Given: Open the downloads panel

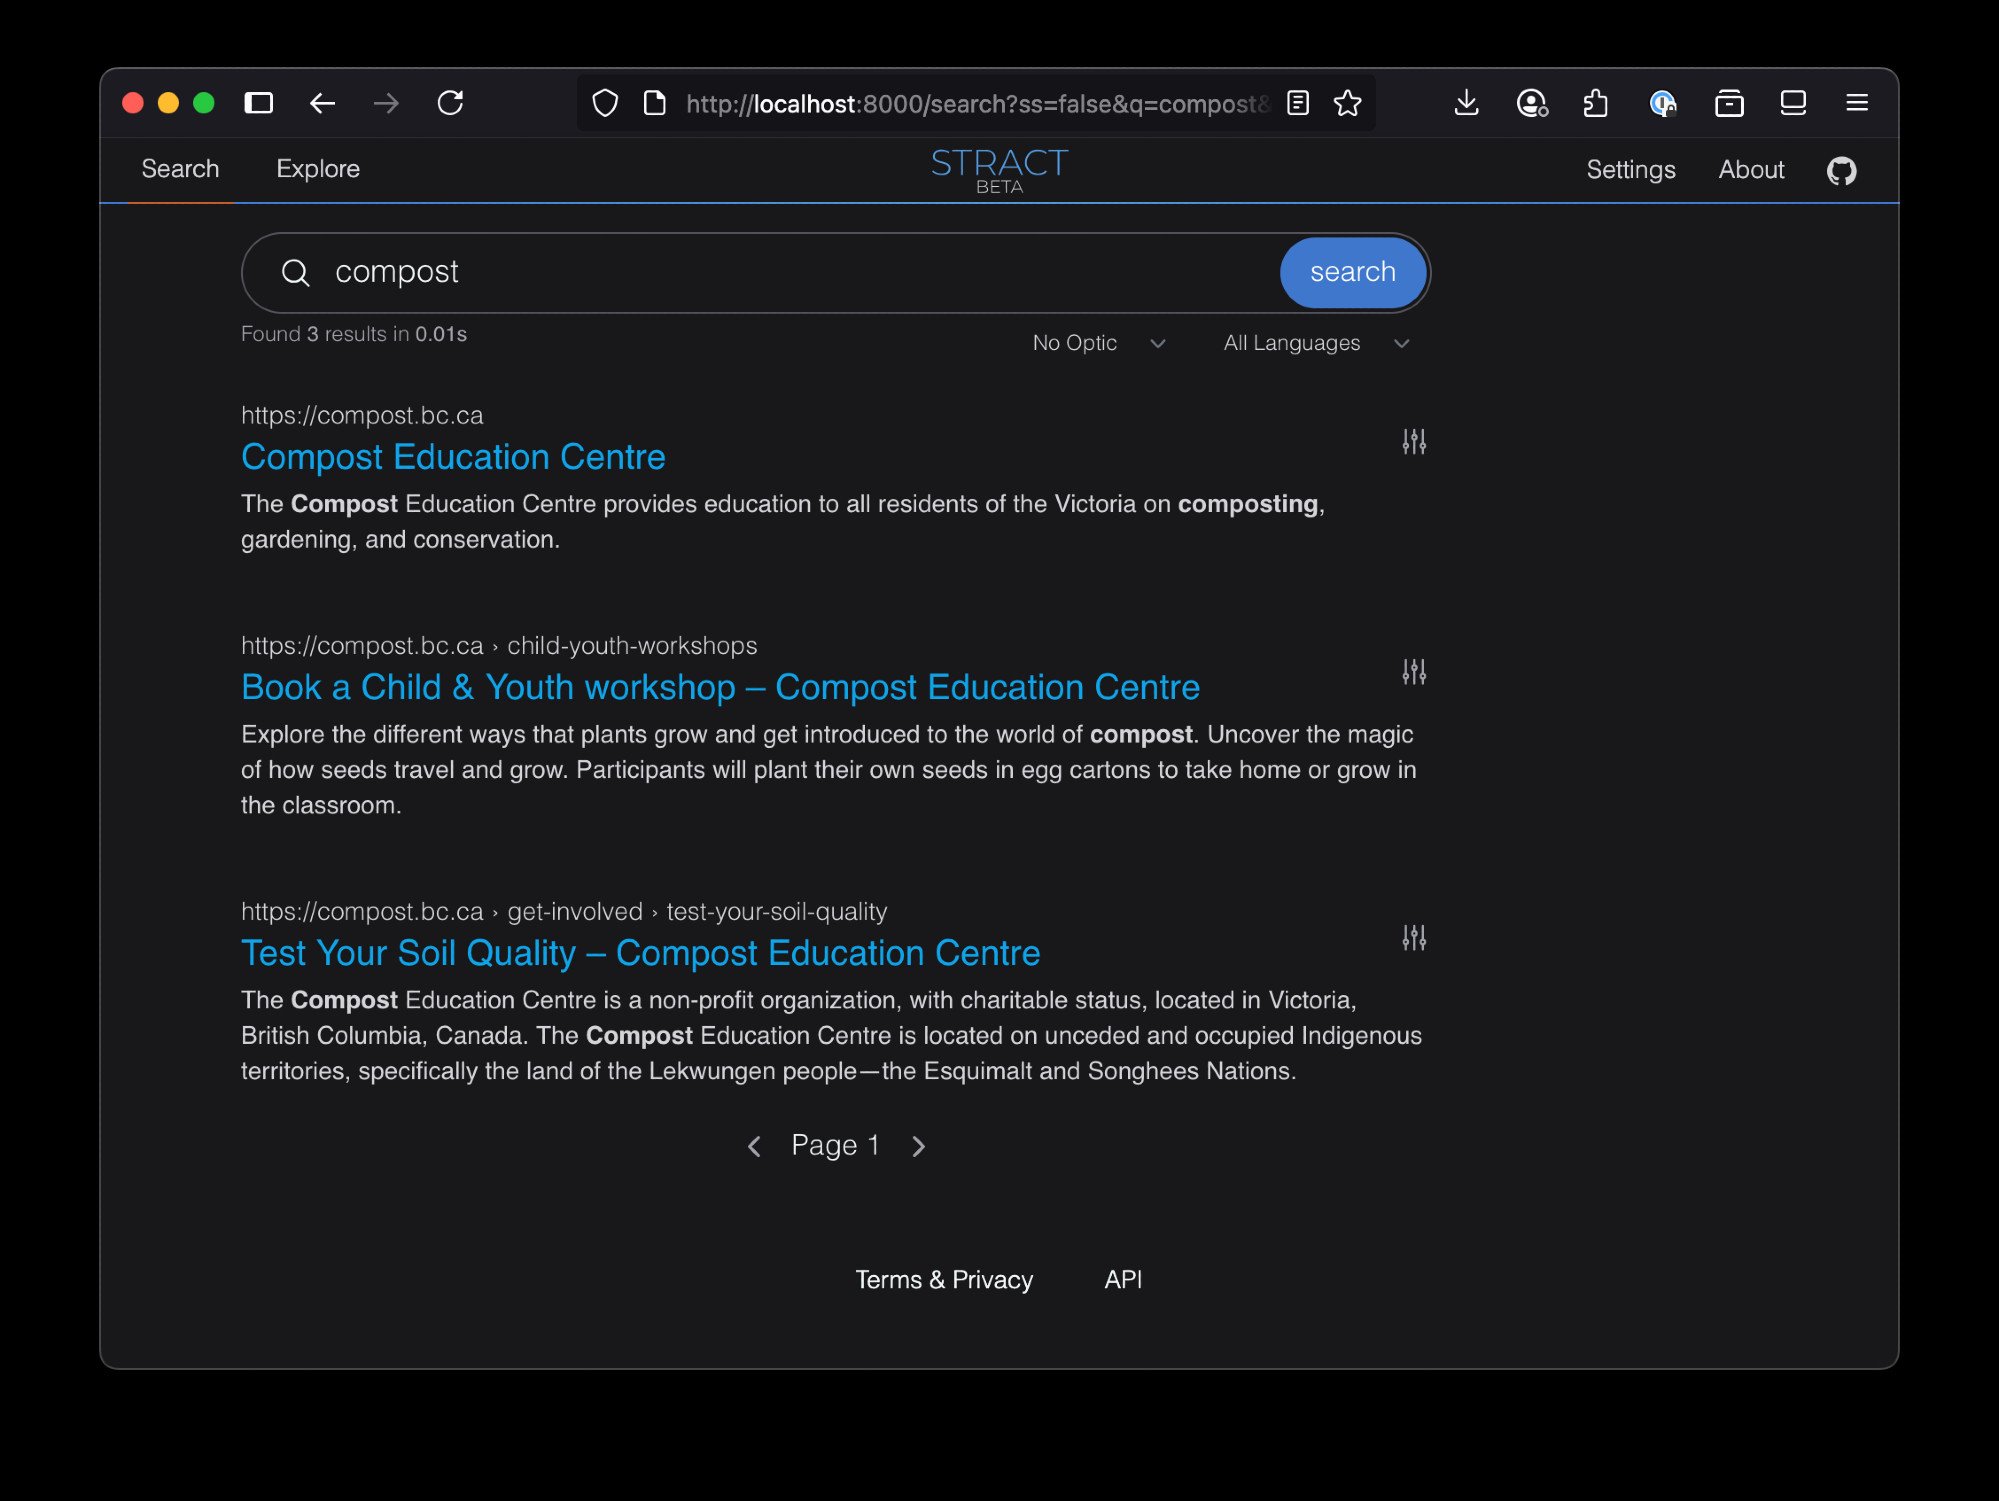Looking at the screenshot, I should tap(1466, 103).
